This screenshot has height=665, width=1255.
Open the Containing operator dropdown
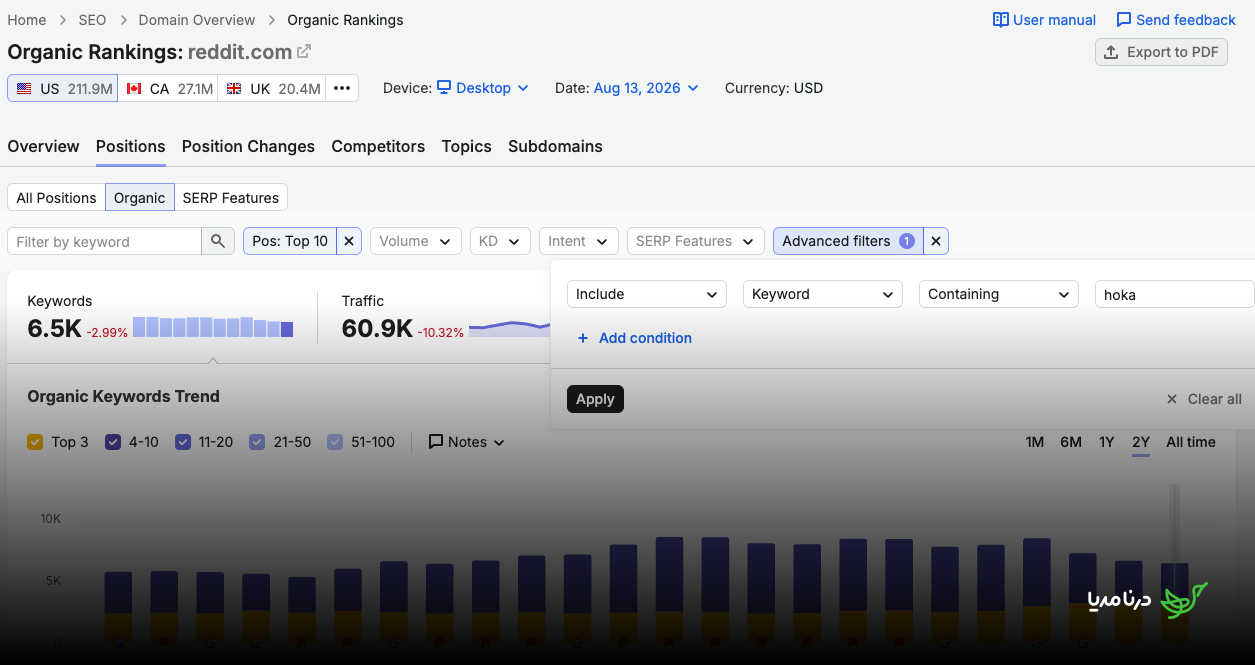click(x=999, y=294)
